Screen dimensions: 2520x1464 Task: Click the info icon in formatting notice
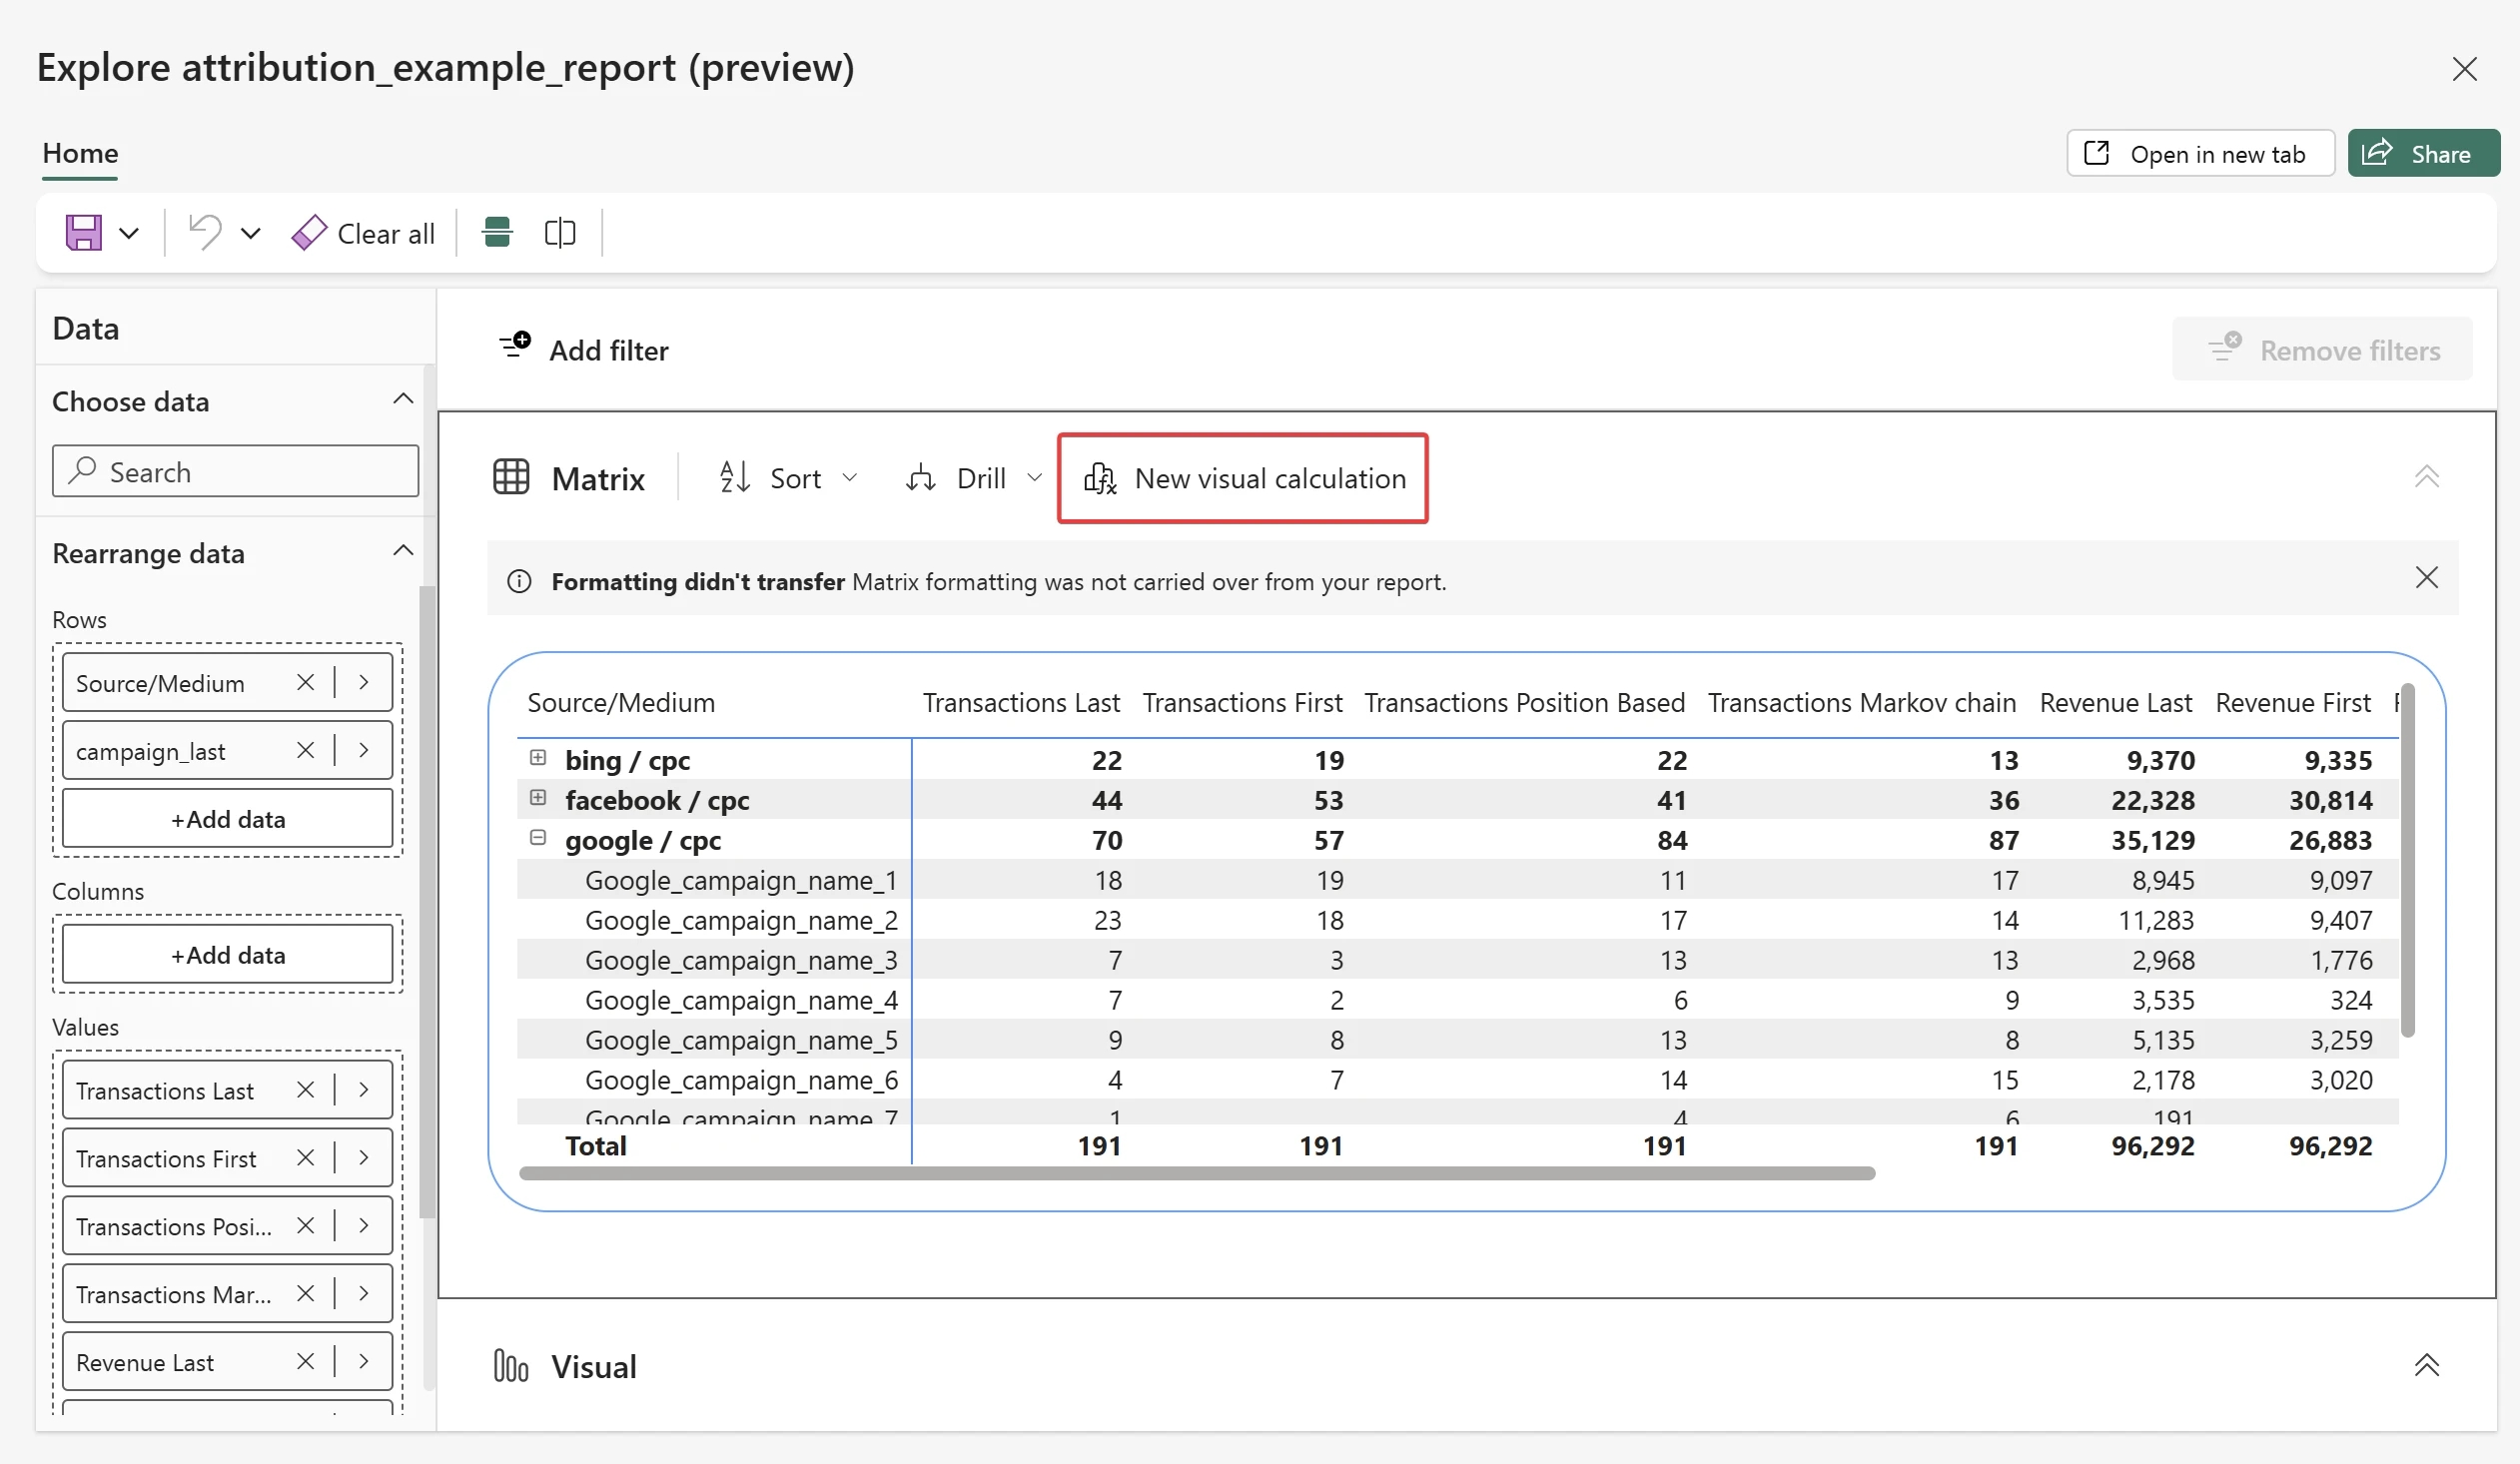tap(519, 581)
